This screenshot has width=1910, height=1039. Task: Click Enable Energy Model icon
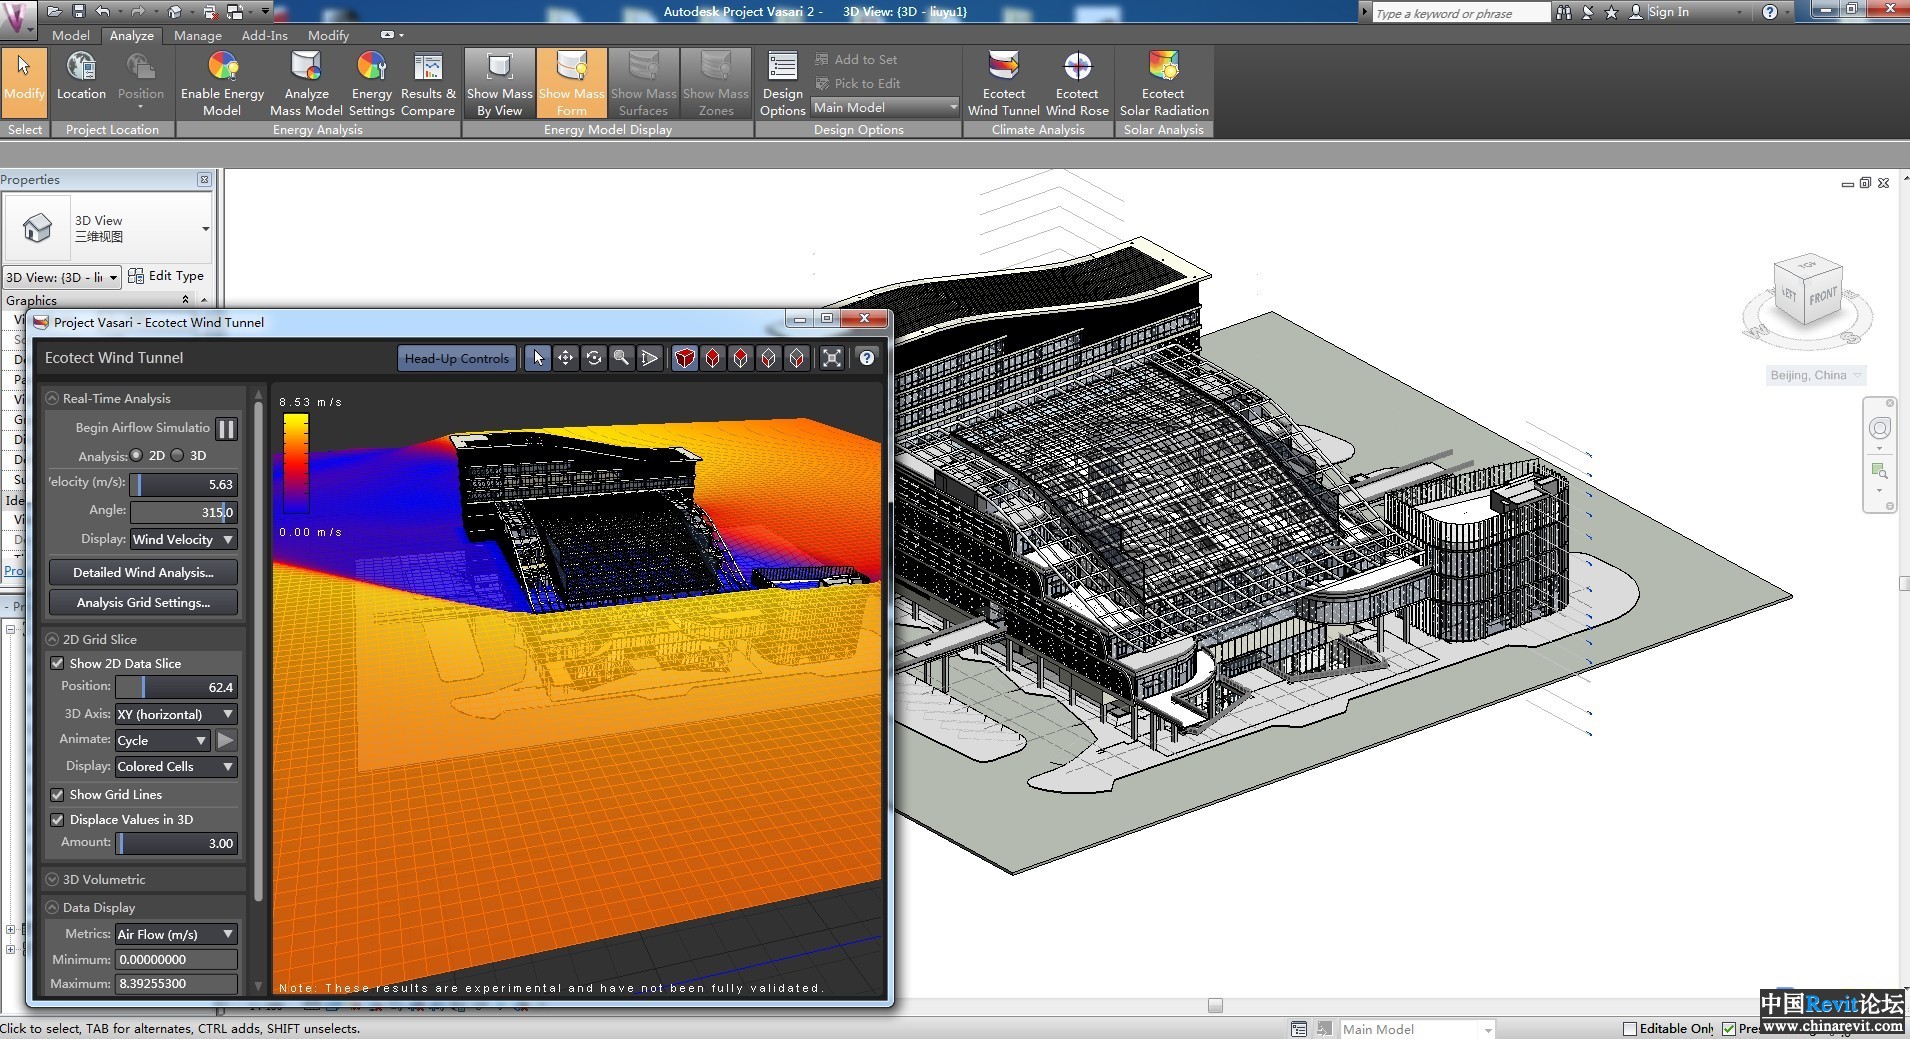point(222,68)
